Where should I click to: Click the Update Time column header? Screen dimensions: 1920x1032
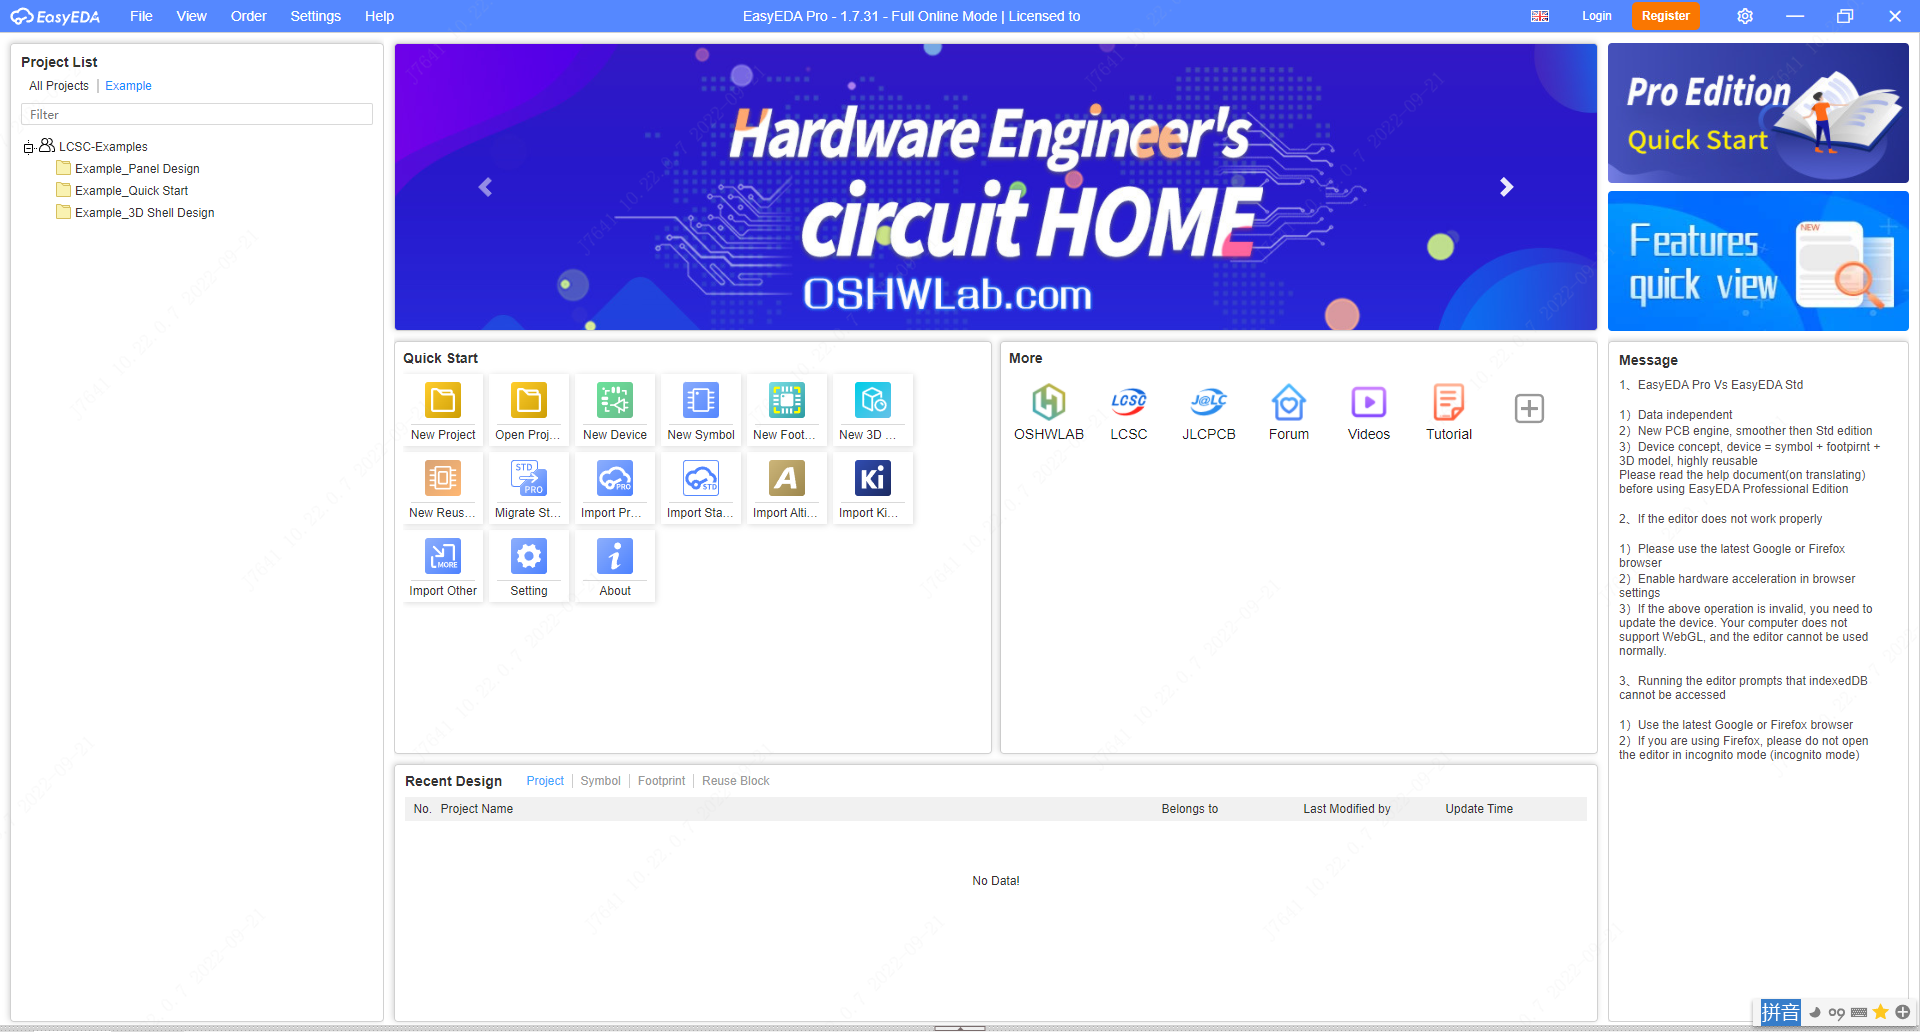pyautogui.click(x=1479, y=809)
